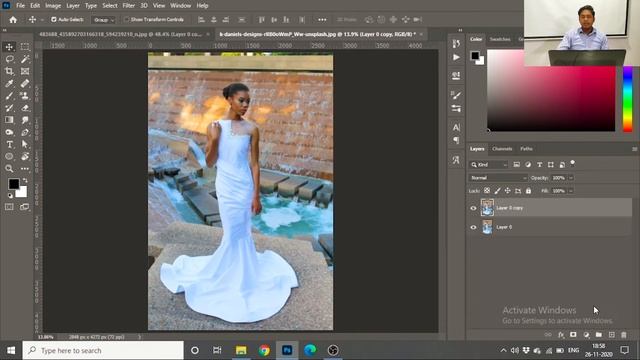640x360 pixels.
Task: Reset default foreground and background colors
Action: pyautogui.click(x=10, y=196)
